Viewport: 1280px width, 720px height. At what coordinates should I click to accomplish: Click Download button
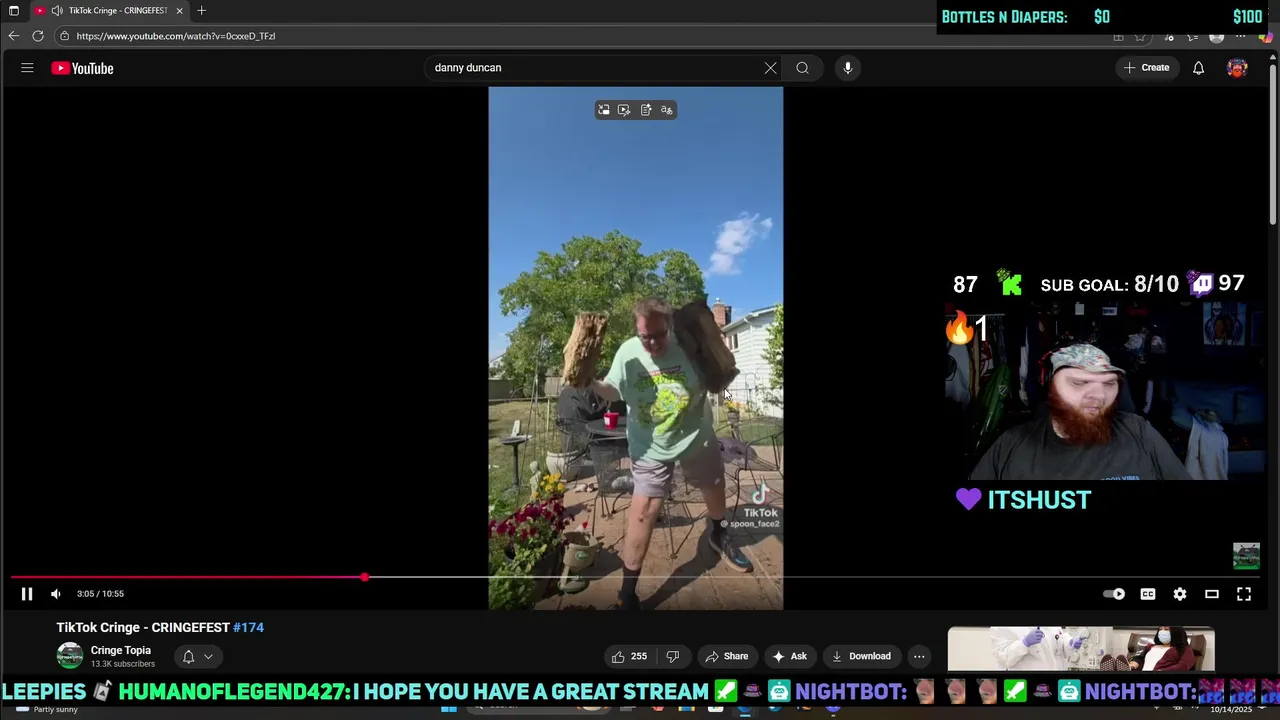861,656
